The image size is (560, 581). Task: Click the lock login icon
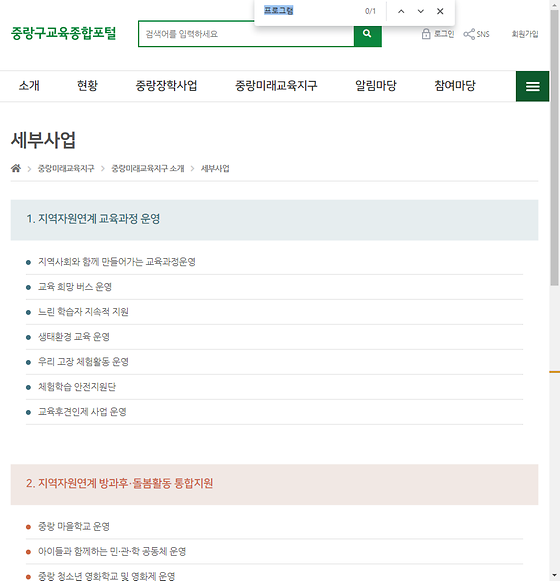(x=426, y=34)
